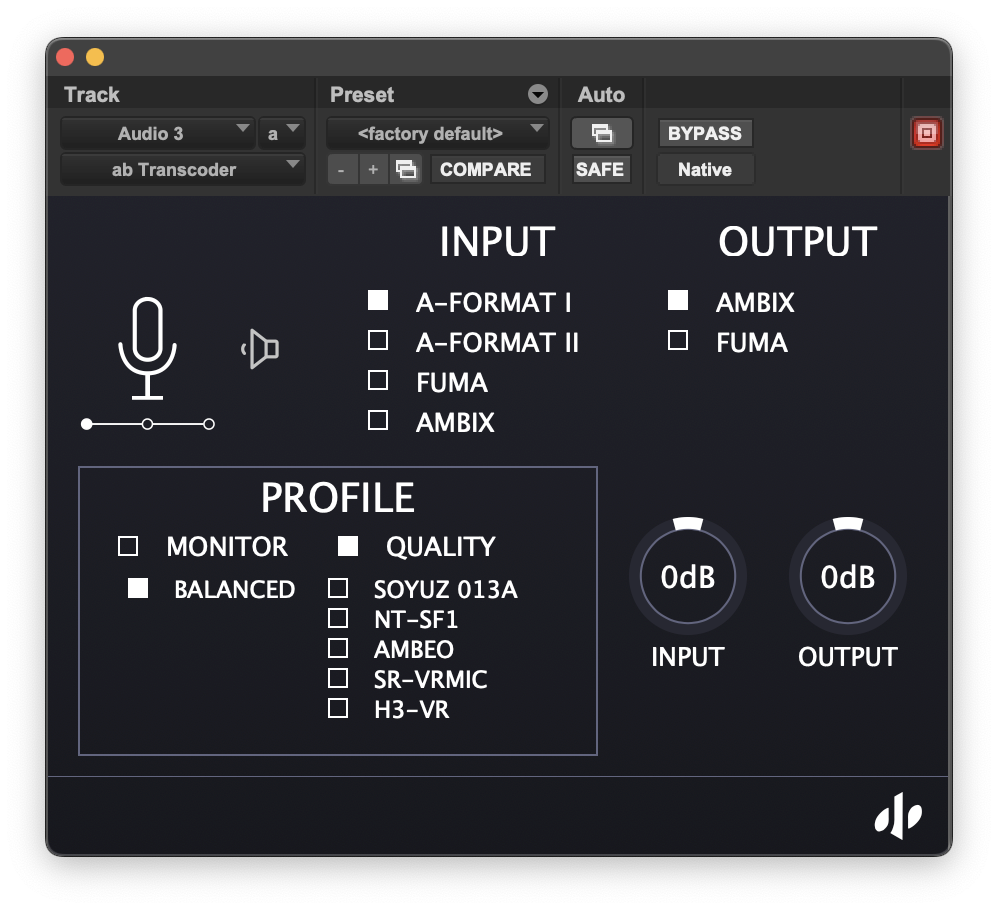Open the factory default preset dropdown
Screen dimensions: 998x910
(x=437, y=132)
